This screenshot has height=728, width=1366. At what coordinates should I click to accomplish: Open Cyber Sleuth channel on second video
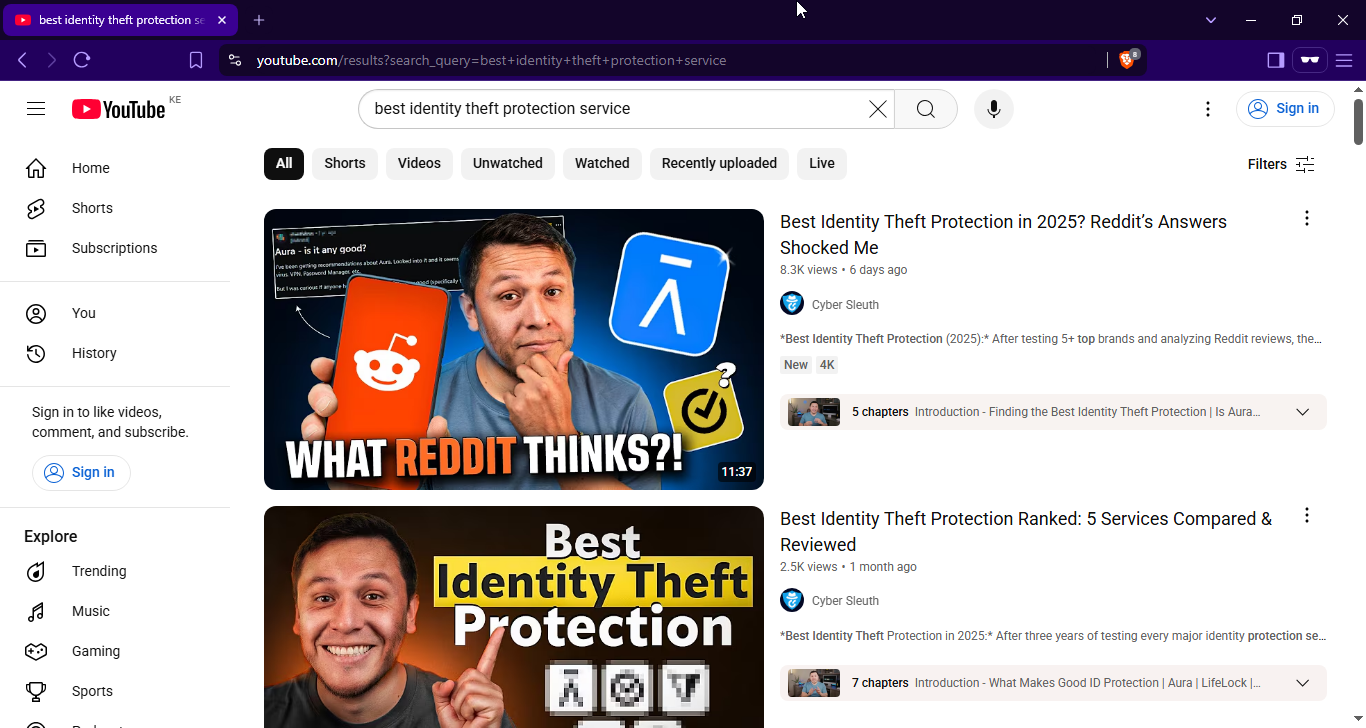tap(845, 601)
